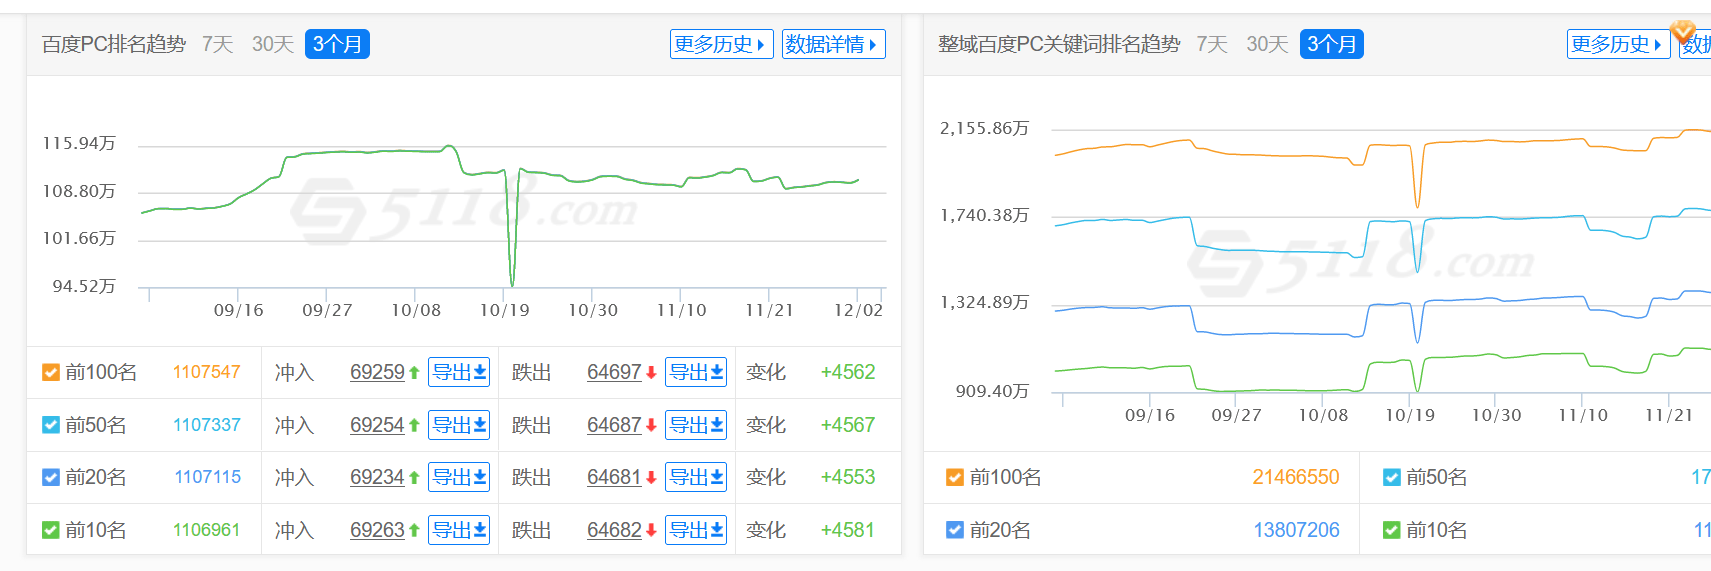Select 3个月 tab in 整域 keyword trend
This screenshot has height=571, width=1711.
[1332, 44]
